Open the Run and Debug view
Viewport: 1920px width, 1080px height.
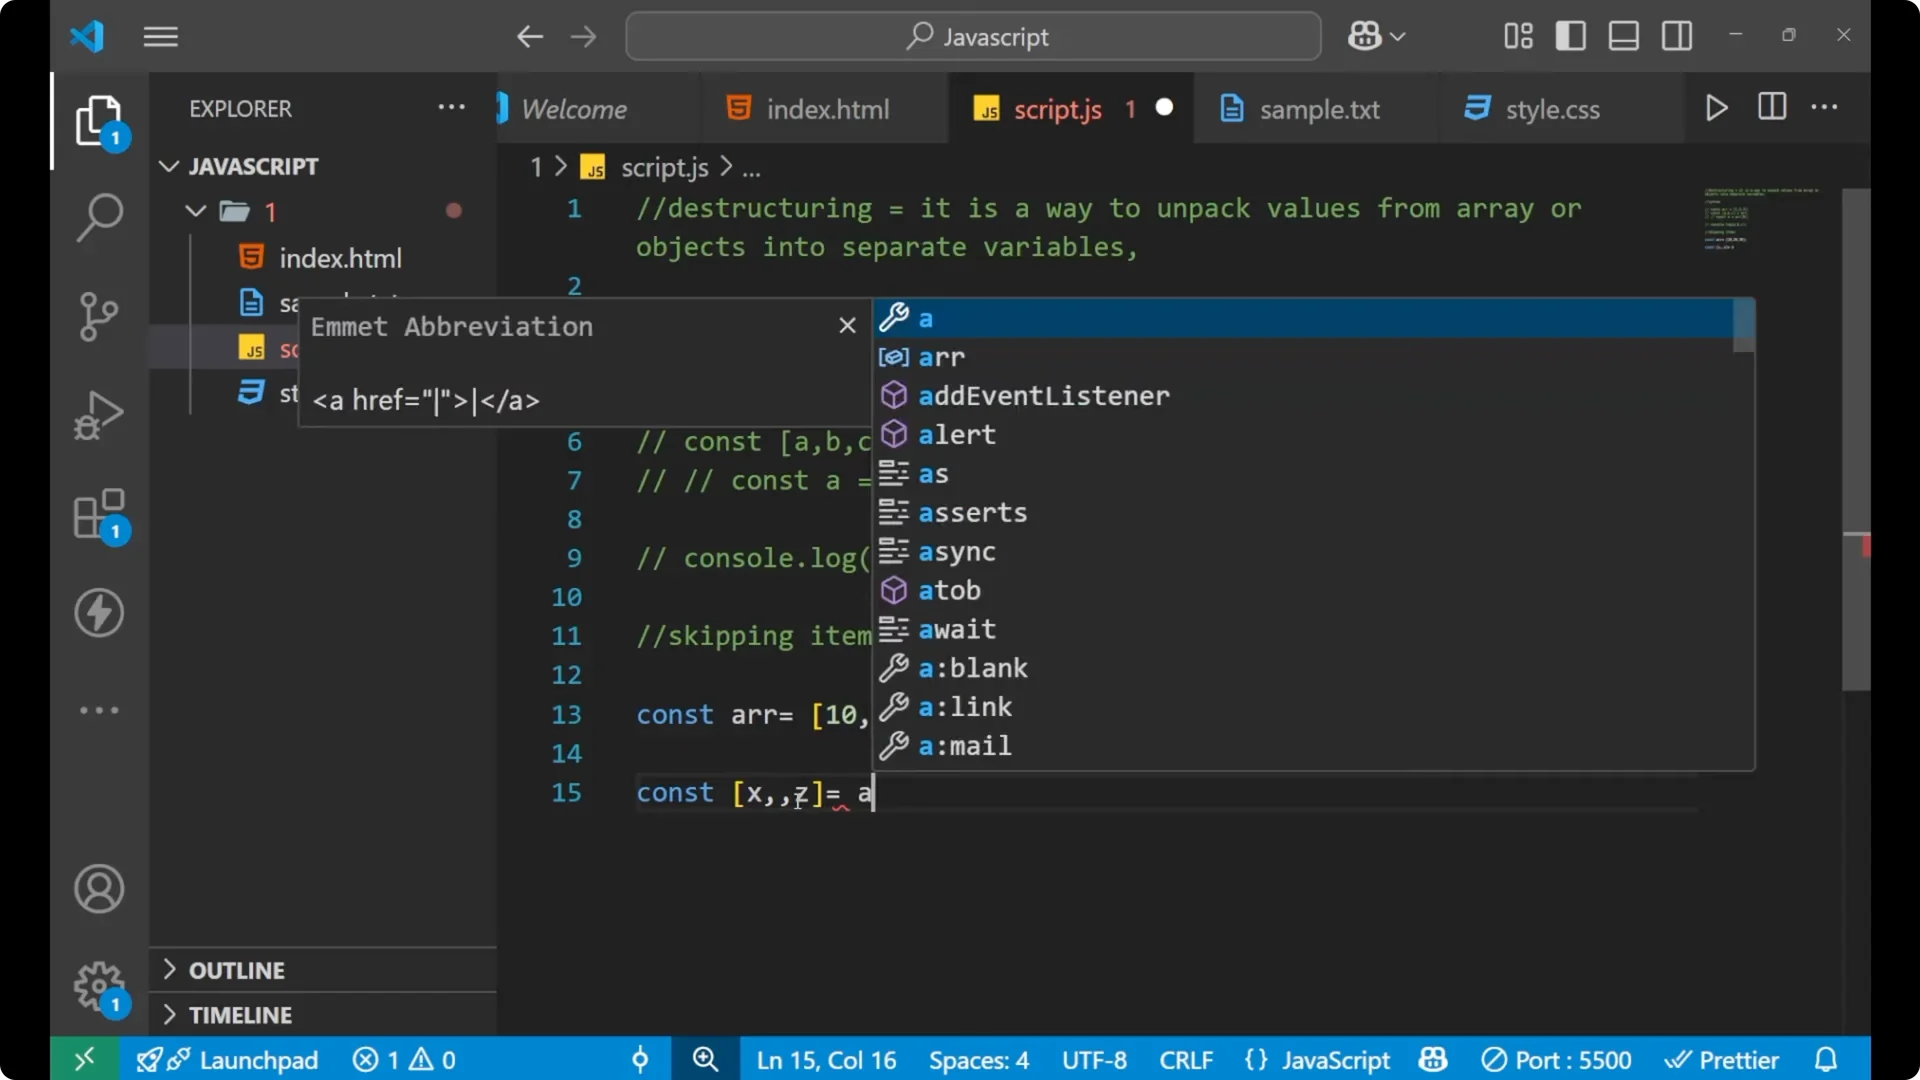point(99,415)
